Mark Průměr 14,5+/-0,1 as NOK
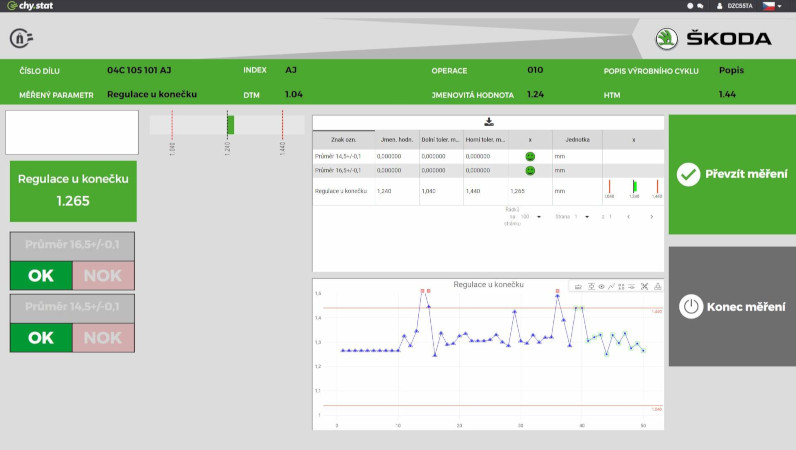796x450 pixels. click(102, 338)
